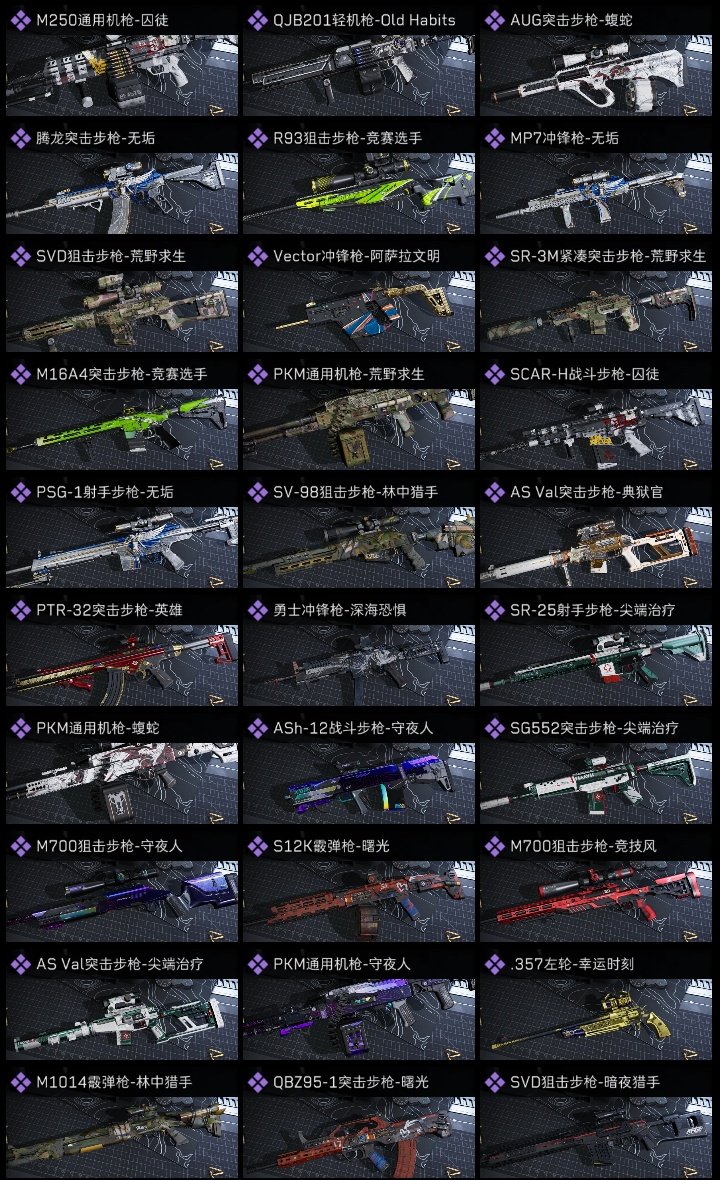Open the AS Val突击步枪-典狱官 skin thumbnail

click(x=596, y=547)
